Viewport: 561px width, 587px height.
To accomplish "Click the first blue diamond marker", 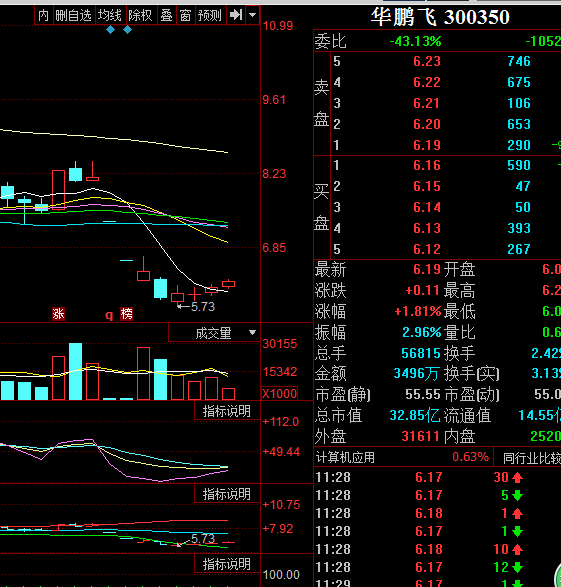I will [x=110, y=30].
